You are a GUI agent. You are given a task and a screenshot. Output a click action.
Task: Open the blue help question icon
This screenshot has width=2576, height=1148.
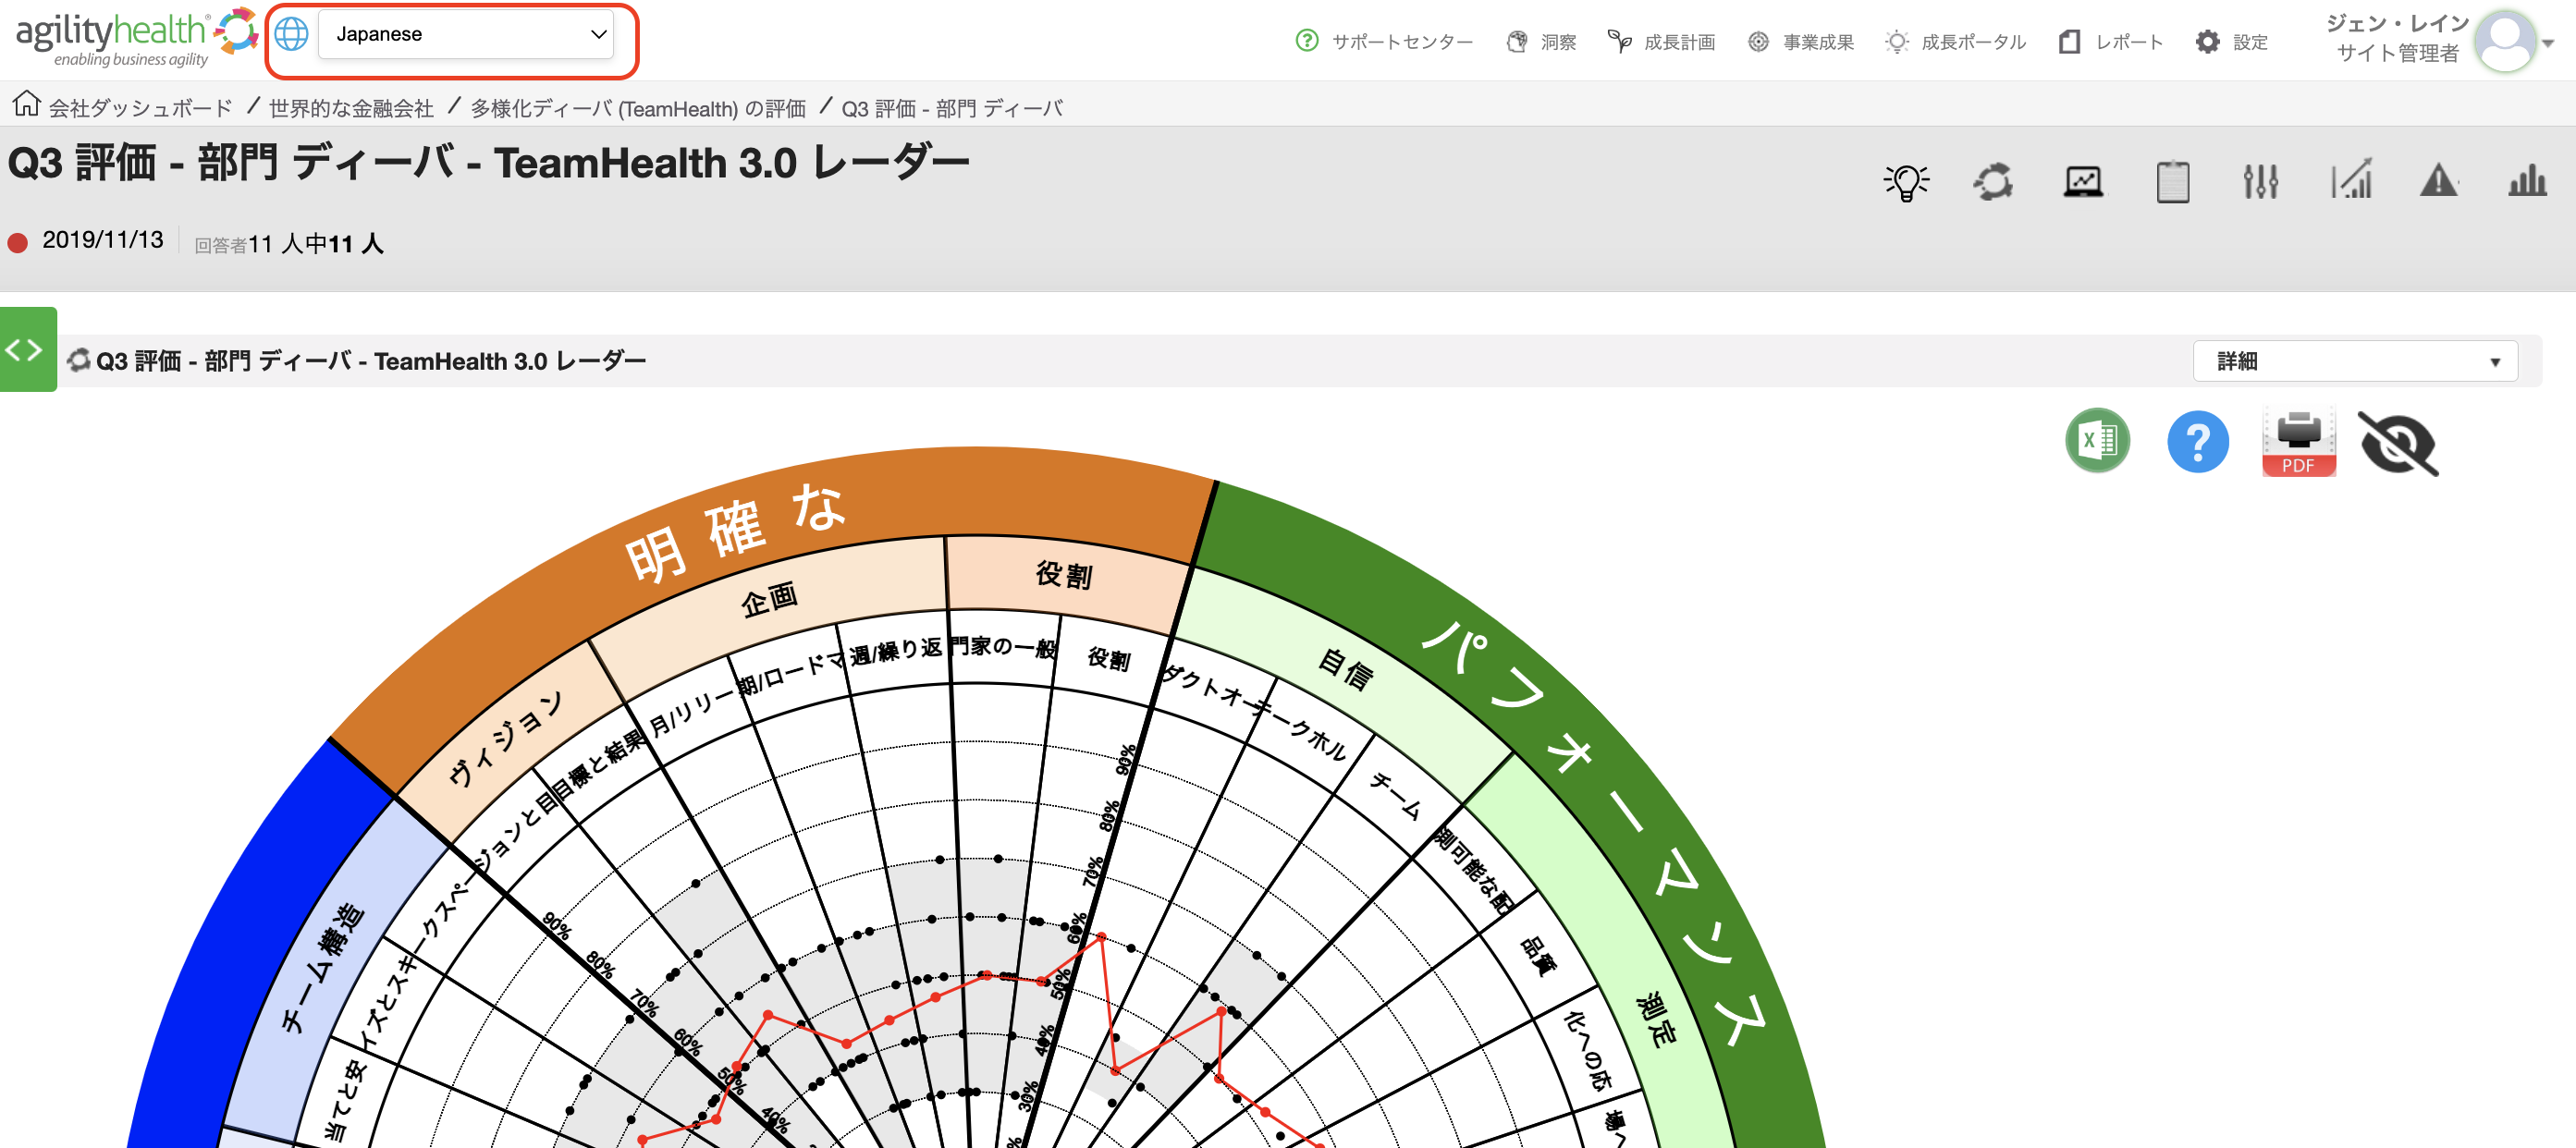tap(2197, 441)
